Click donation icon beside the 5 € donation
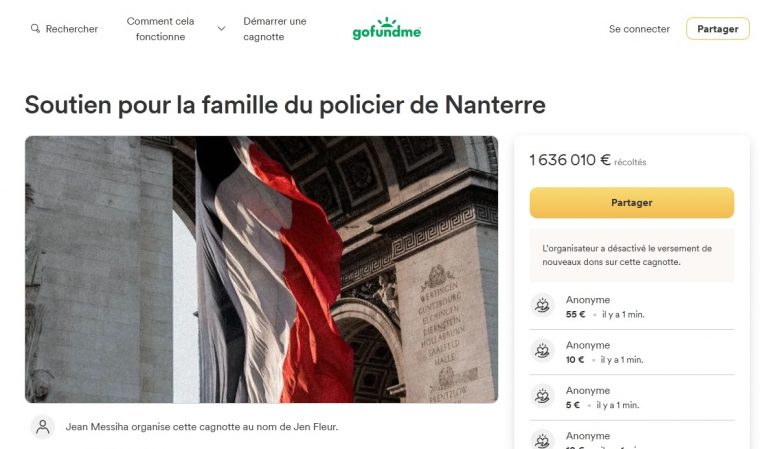The height and width of the screenshot is (449, 768). [542, 396]
